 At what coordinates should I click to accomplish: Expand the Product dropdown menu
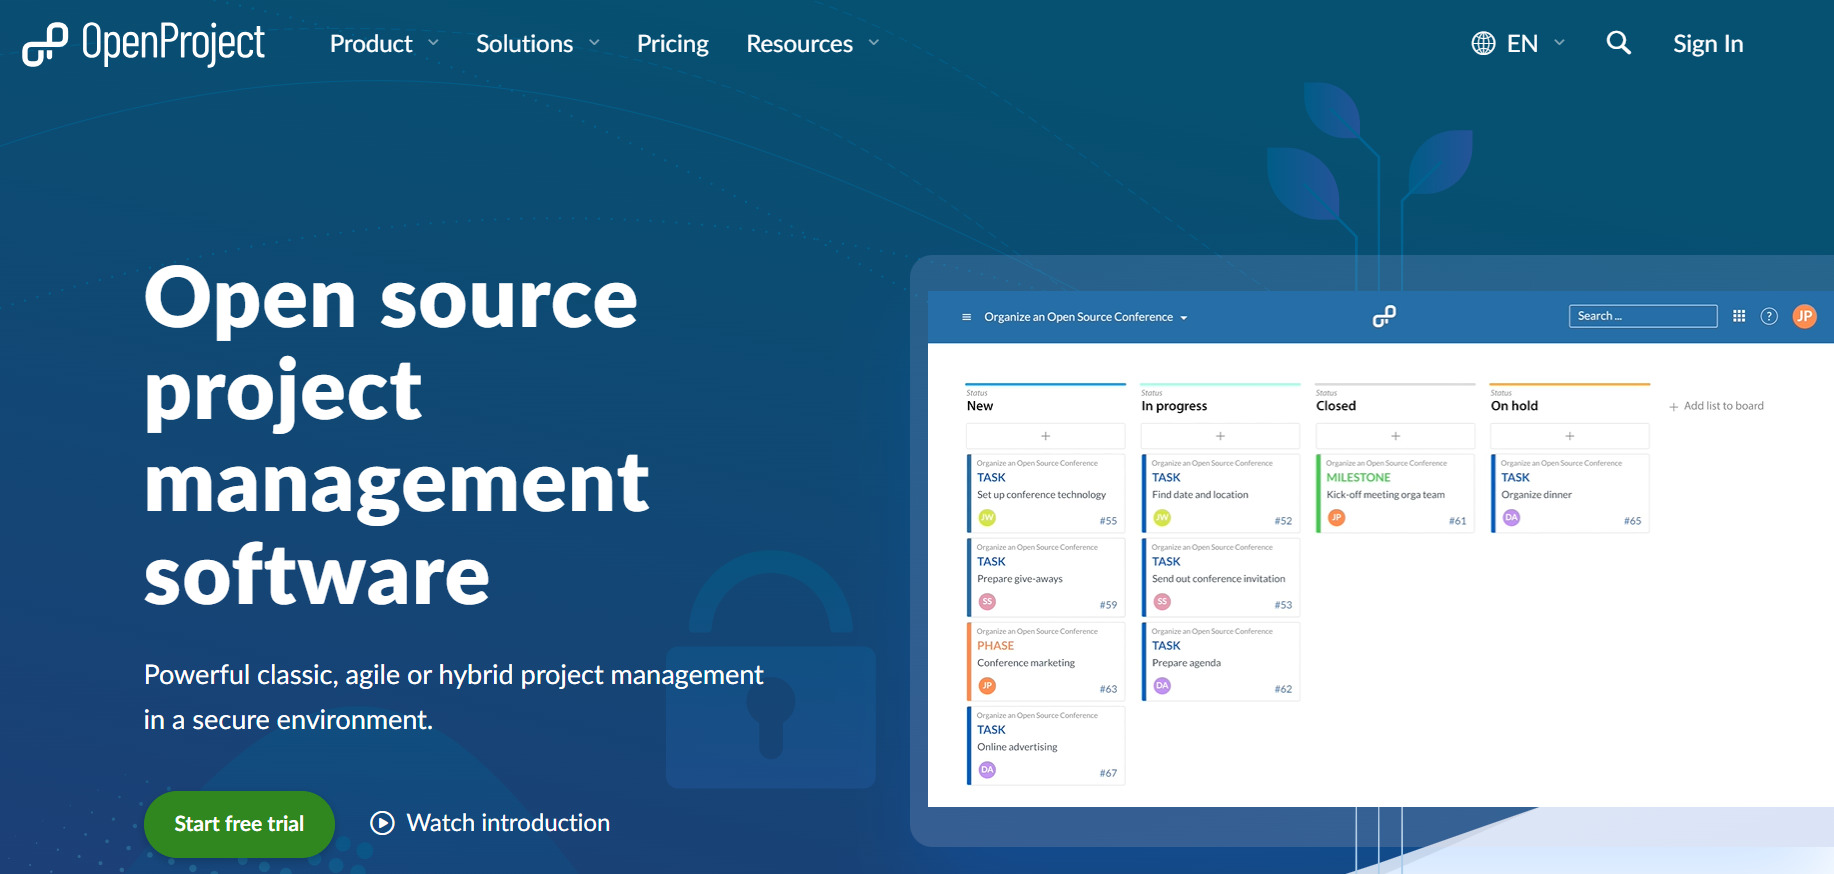tap(384, 44)
